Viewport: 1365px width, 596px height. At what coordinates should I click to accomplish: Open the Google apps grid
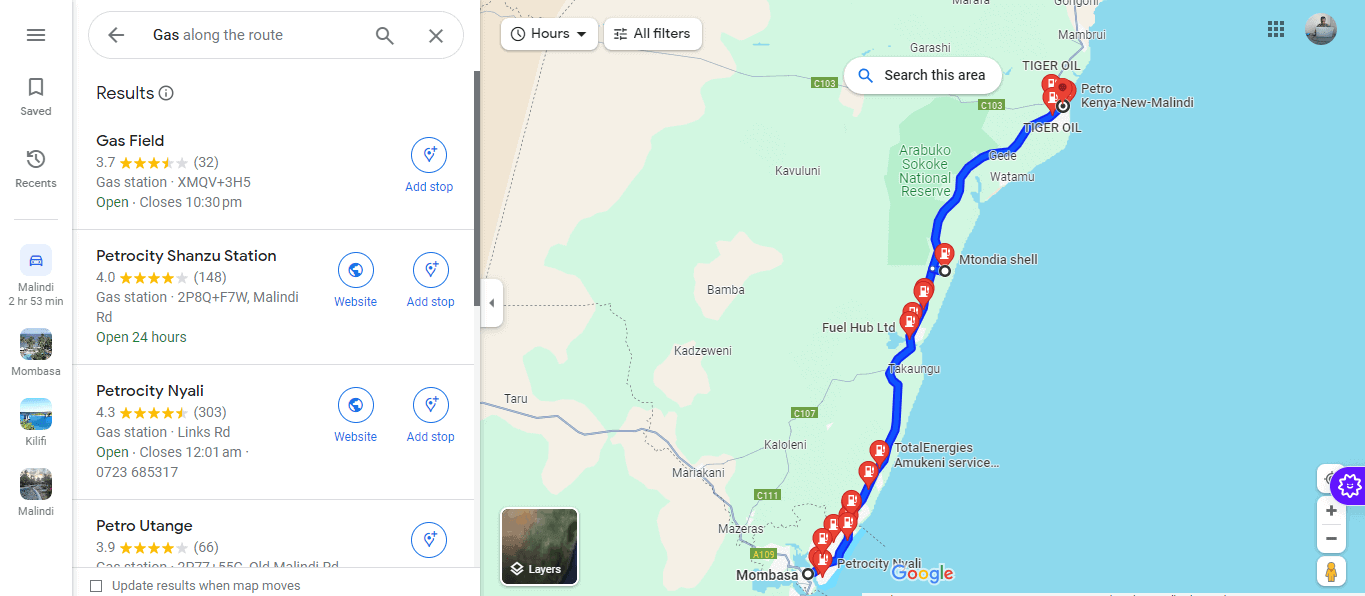1275,29
